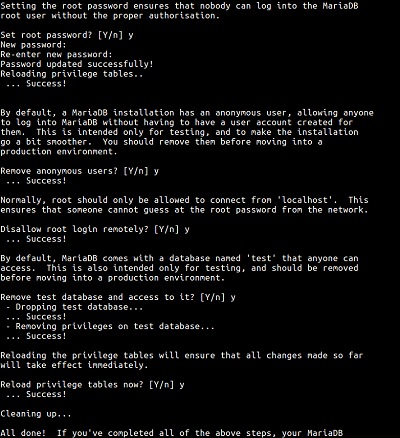
Task: Click [Y/n] after Remove anonymous users
Action: click(x=136, y=171)
